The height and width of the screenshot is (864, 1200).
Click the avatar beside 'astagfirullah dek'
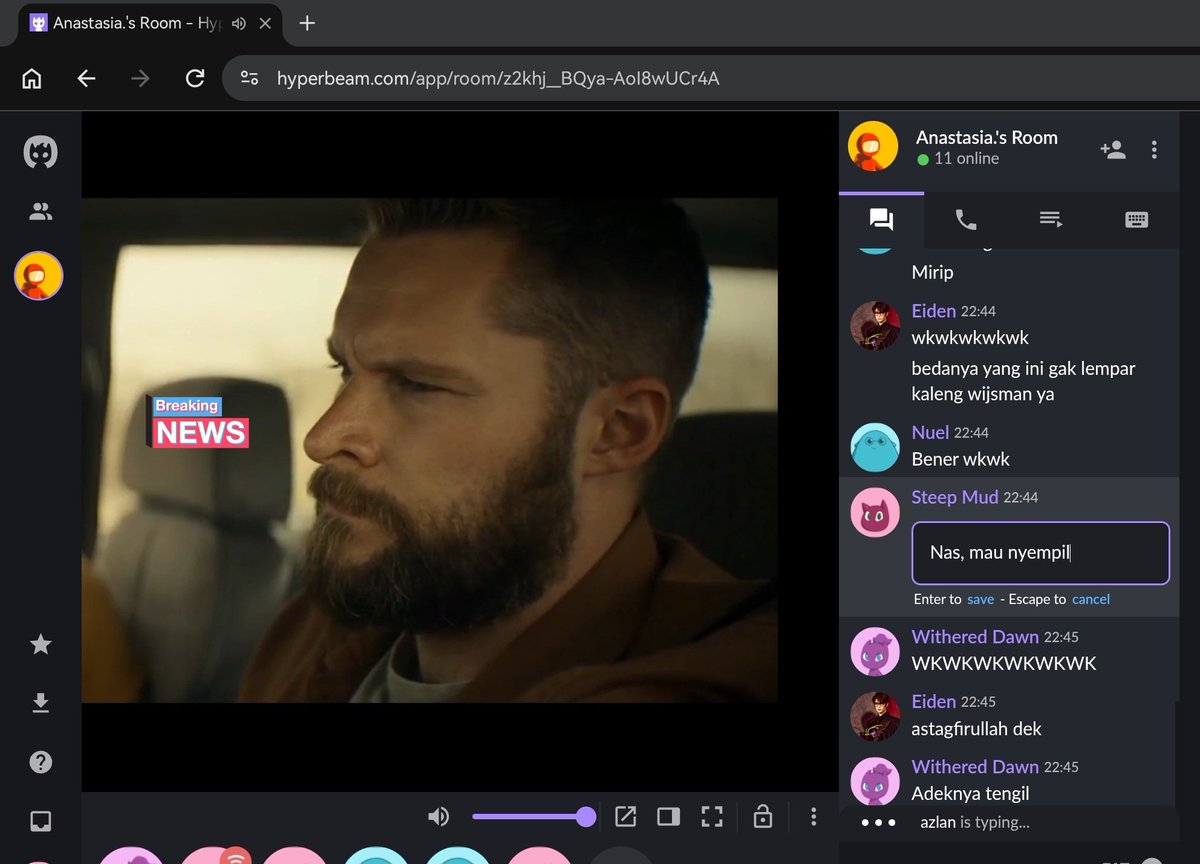[875, 716]
